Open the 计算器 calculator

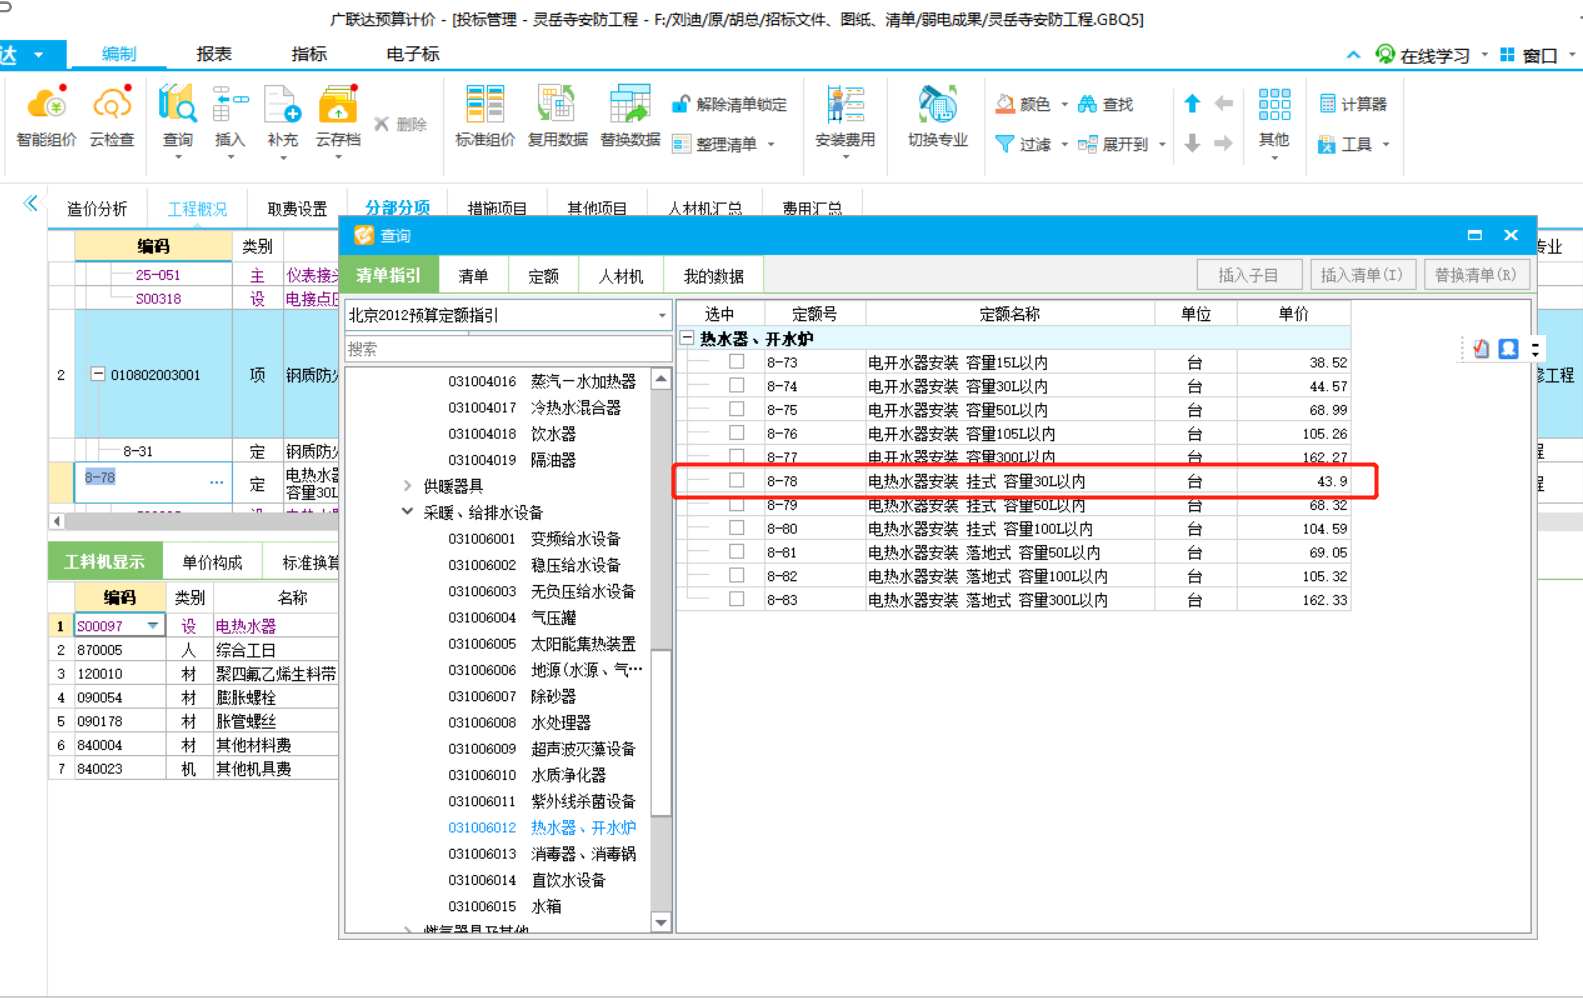coord(1353,104)
